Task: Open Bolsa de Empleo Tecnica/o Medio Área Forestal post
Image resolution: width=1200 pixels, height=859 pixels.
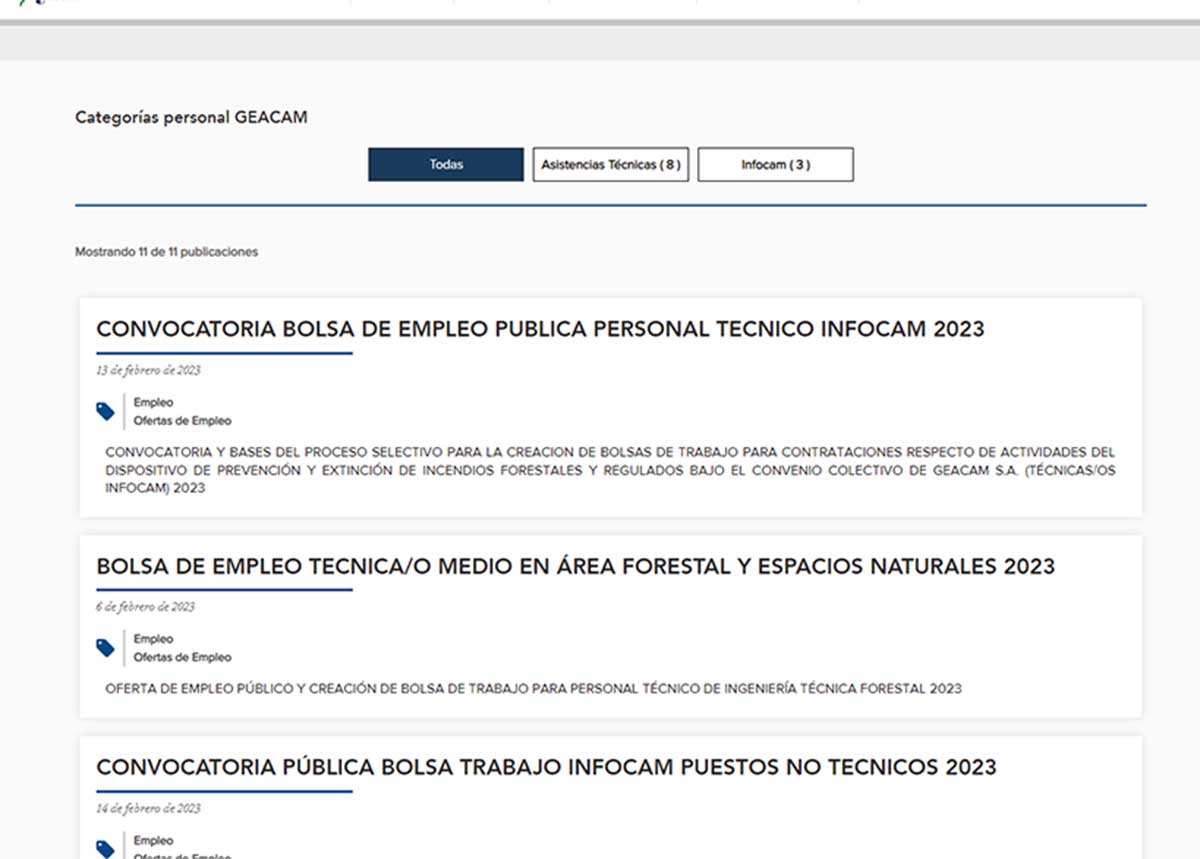Action: (x=575, y=567)
